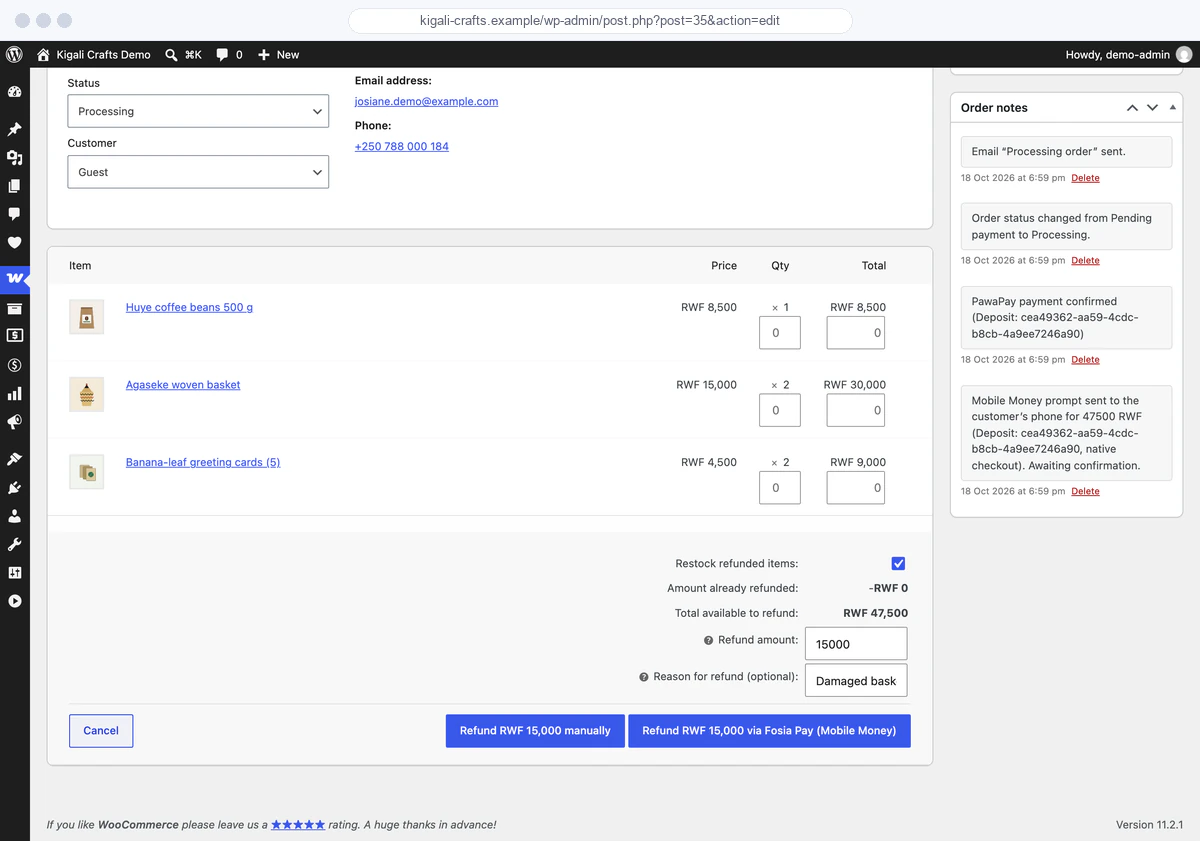Open Howdy, demo-admin account menu
This screenshot has height=841, width=1200.
pyautogui.click(x=1129, y=55)
